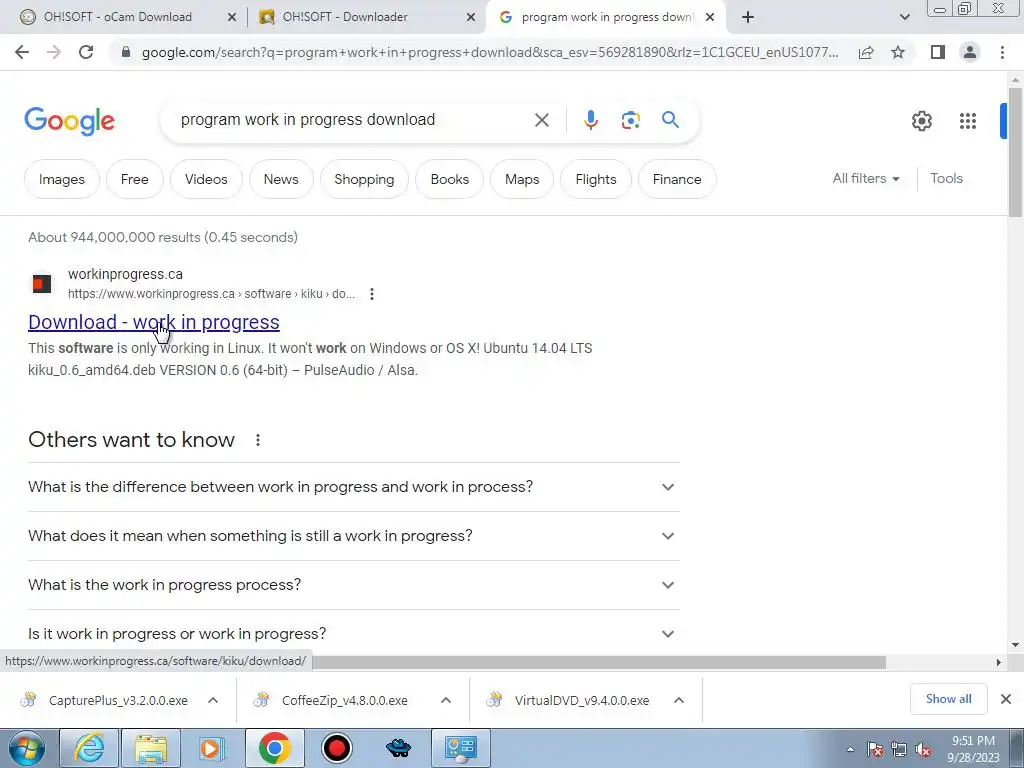Click the oCam recorder taskbar icon
The width and height of the screenshot is (1024, 768).
(337, 748)
